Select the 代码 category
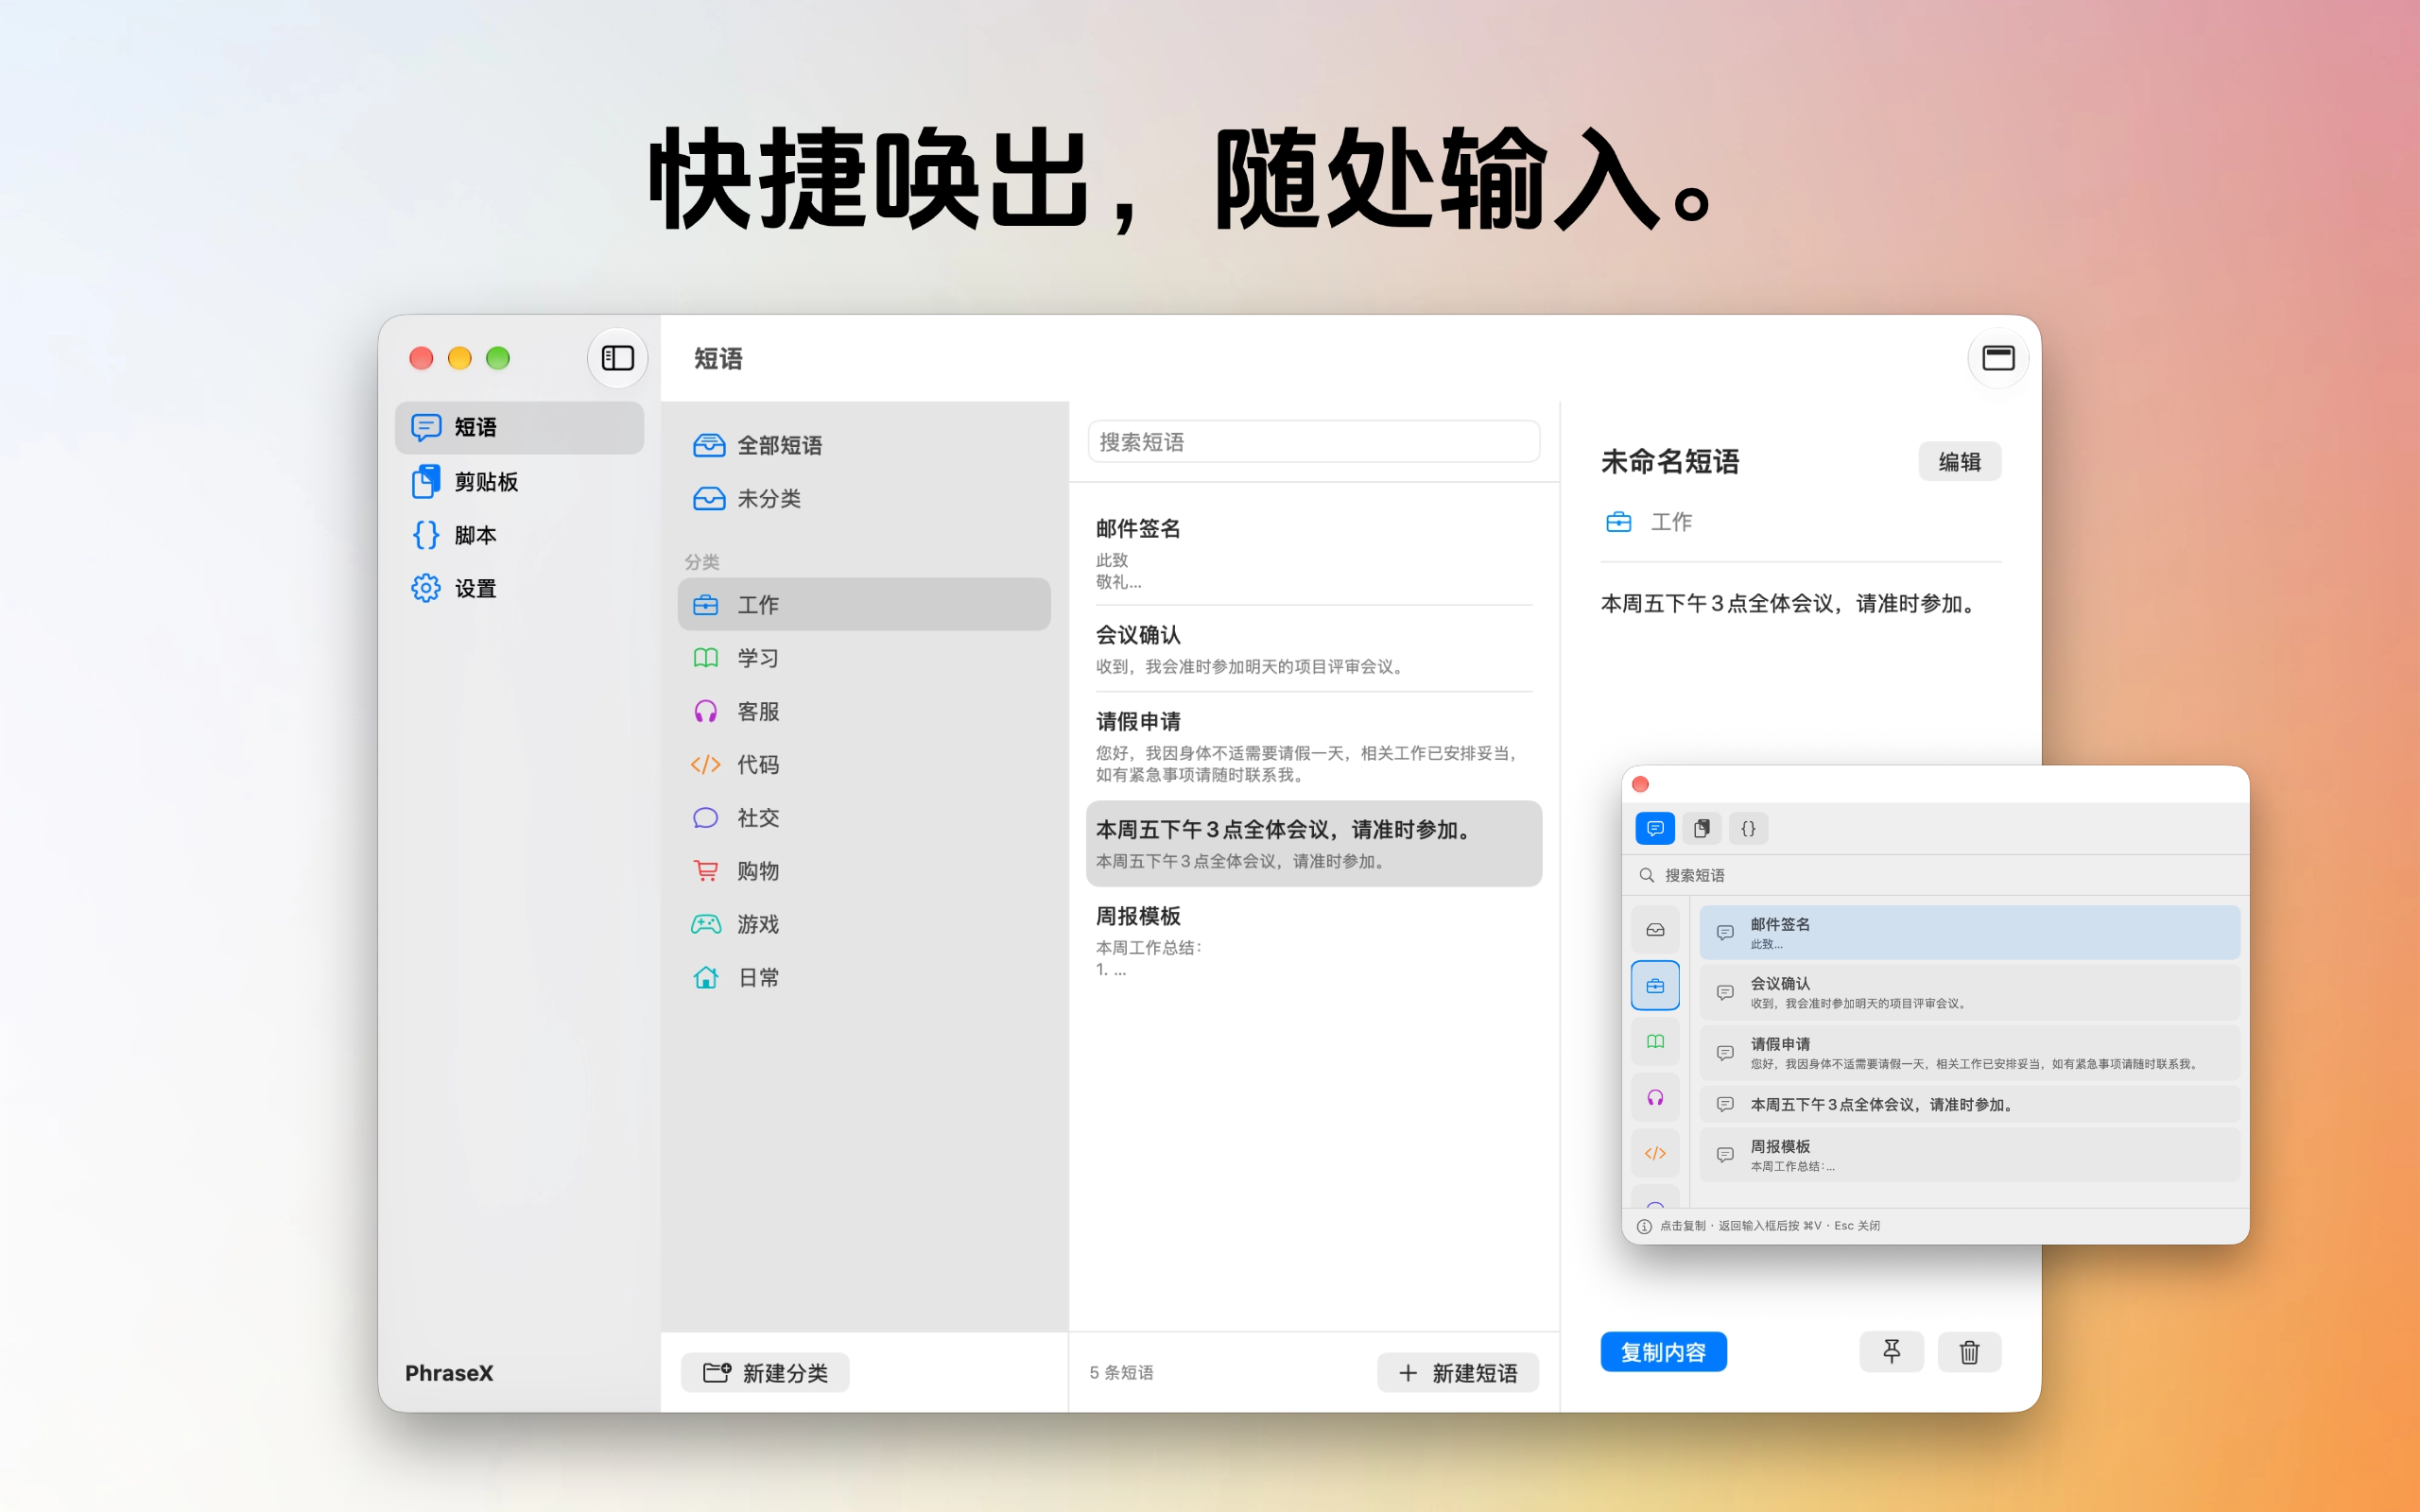The width and height of the screenshot is (2420, 1512). click(x=864, y=764)
